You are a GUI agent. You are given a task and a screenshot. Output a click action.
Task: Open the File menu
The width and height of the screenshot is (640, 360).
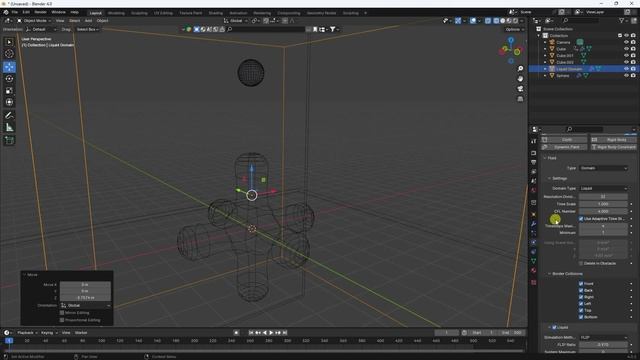point(14,12)
